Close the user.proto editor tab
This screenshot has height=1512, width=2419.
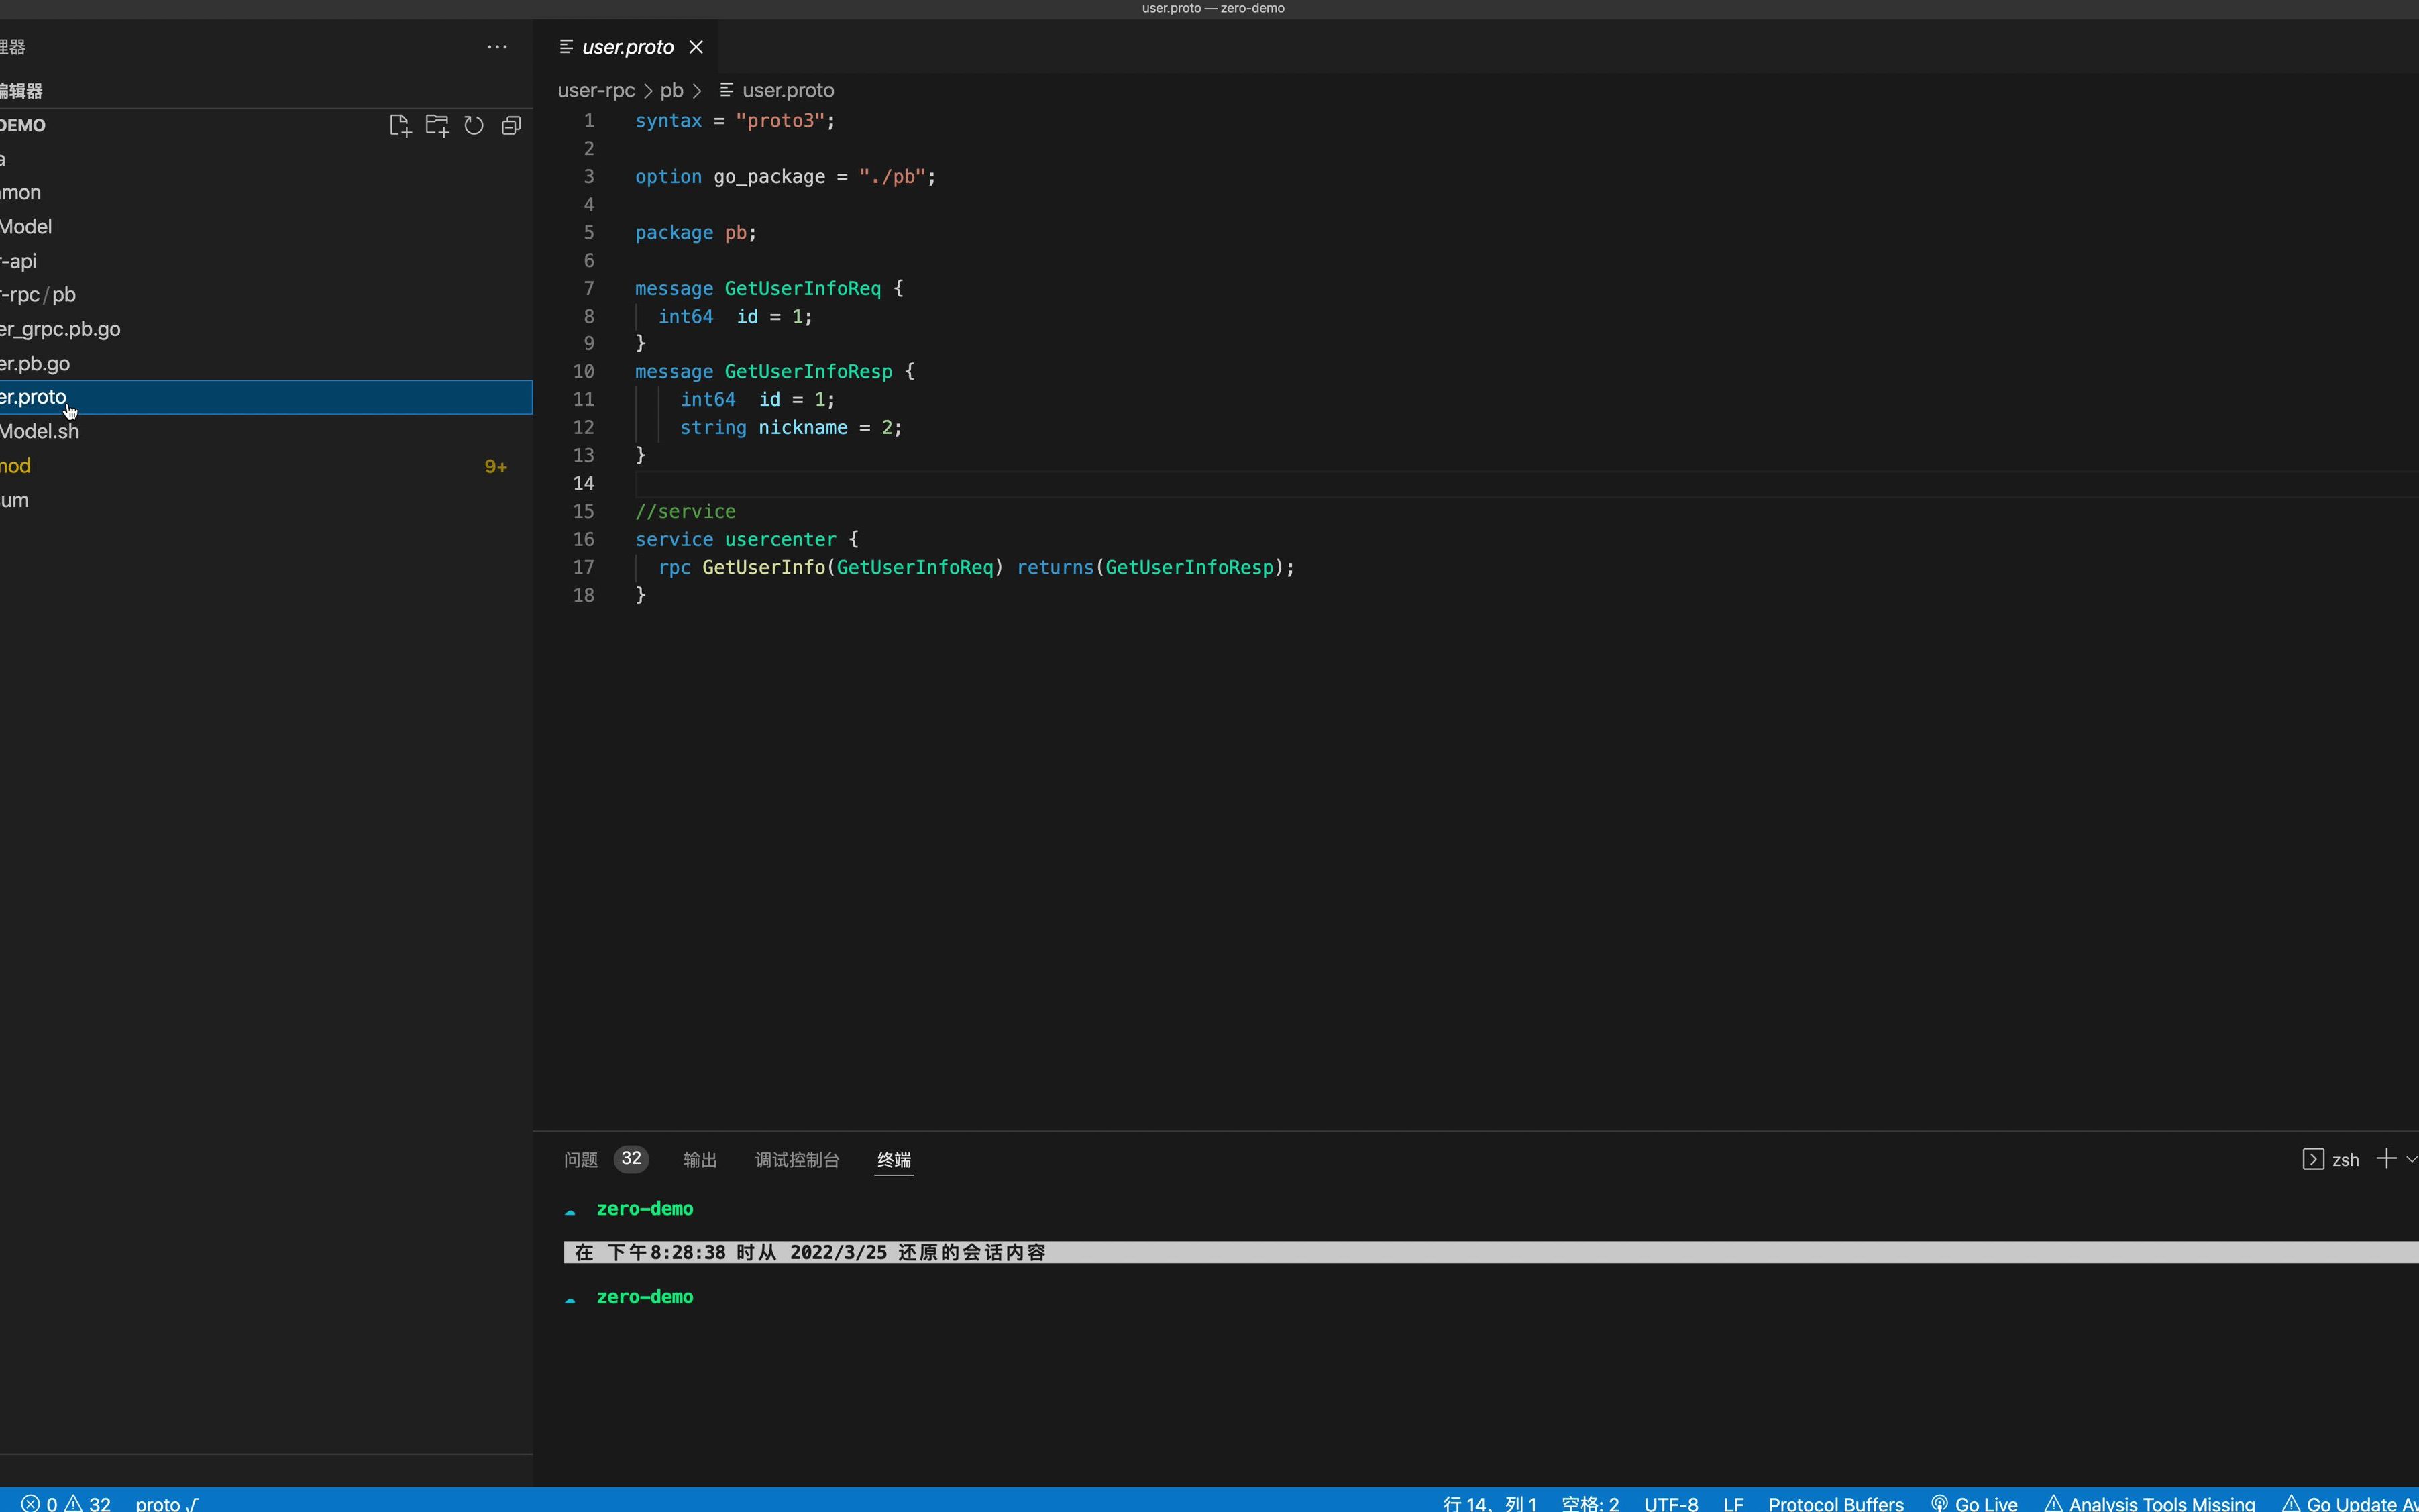(x=697, y=47)
